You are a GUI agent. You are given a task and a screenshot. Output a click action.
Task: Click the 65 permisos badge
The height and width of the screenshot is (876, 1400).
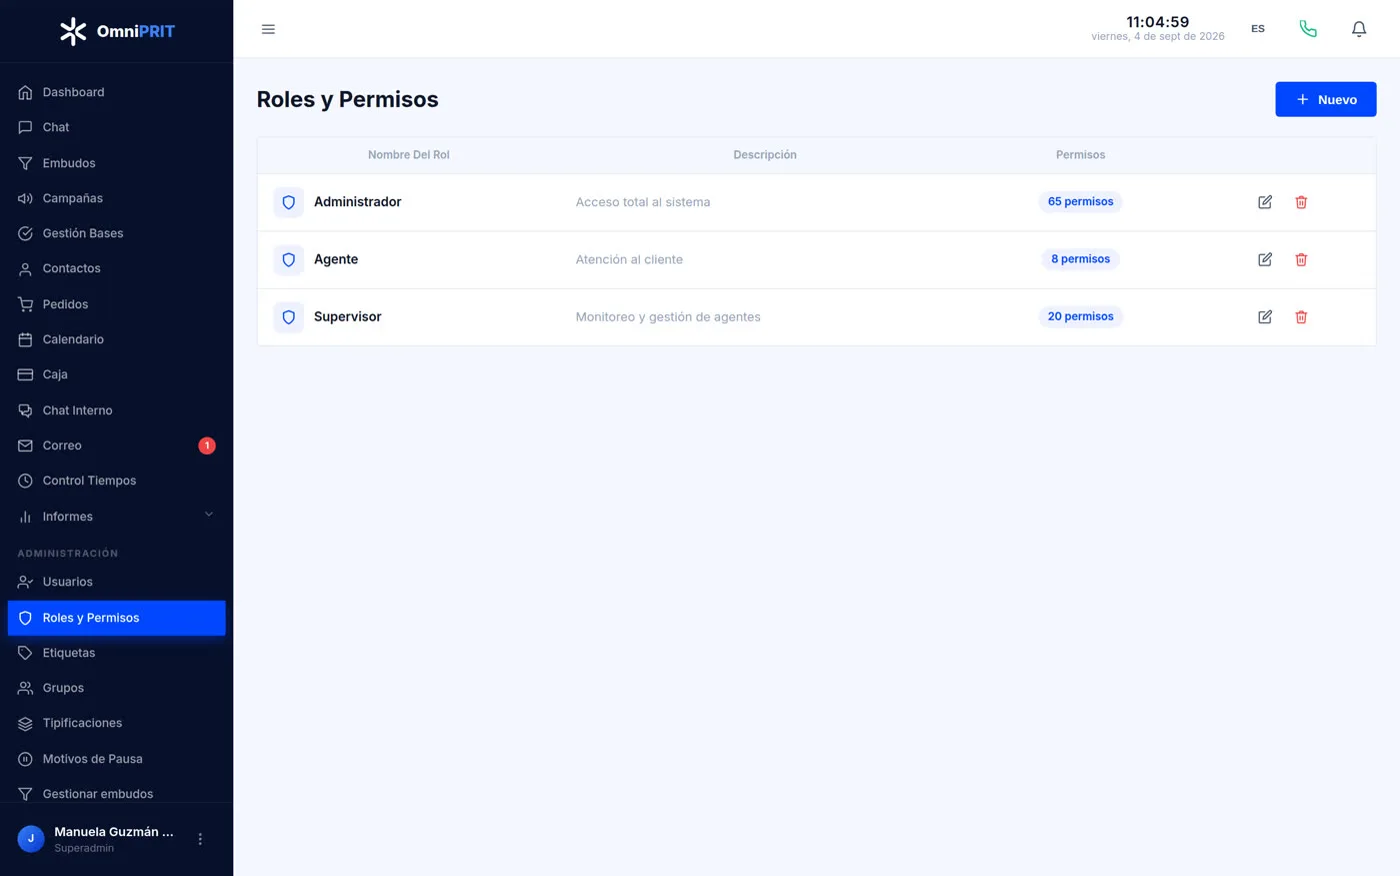pos(1080,202)
